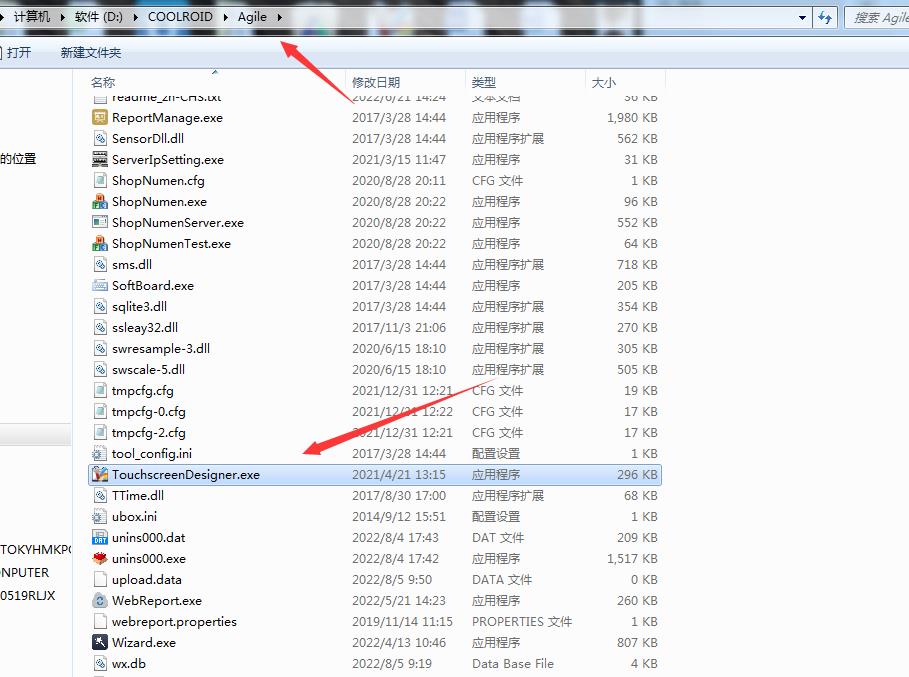Image resolution: width=909 pixels, height=677 pixels.
Task: Click the unins000.dat file icon
Action: 100,538
